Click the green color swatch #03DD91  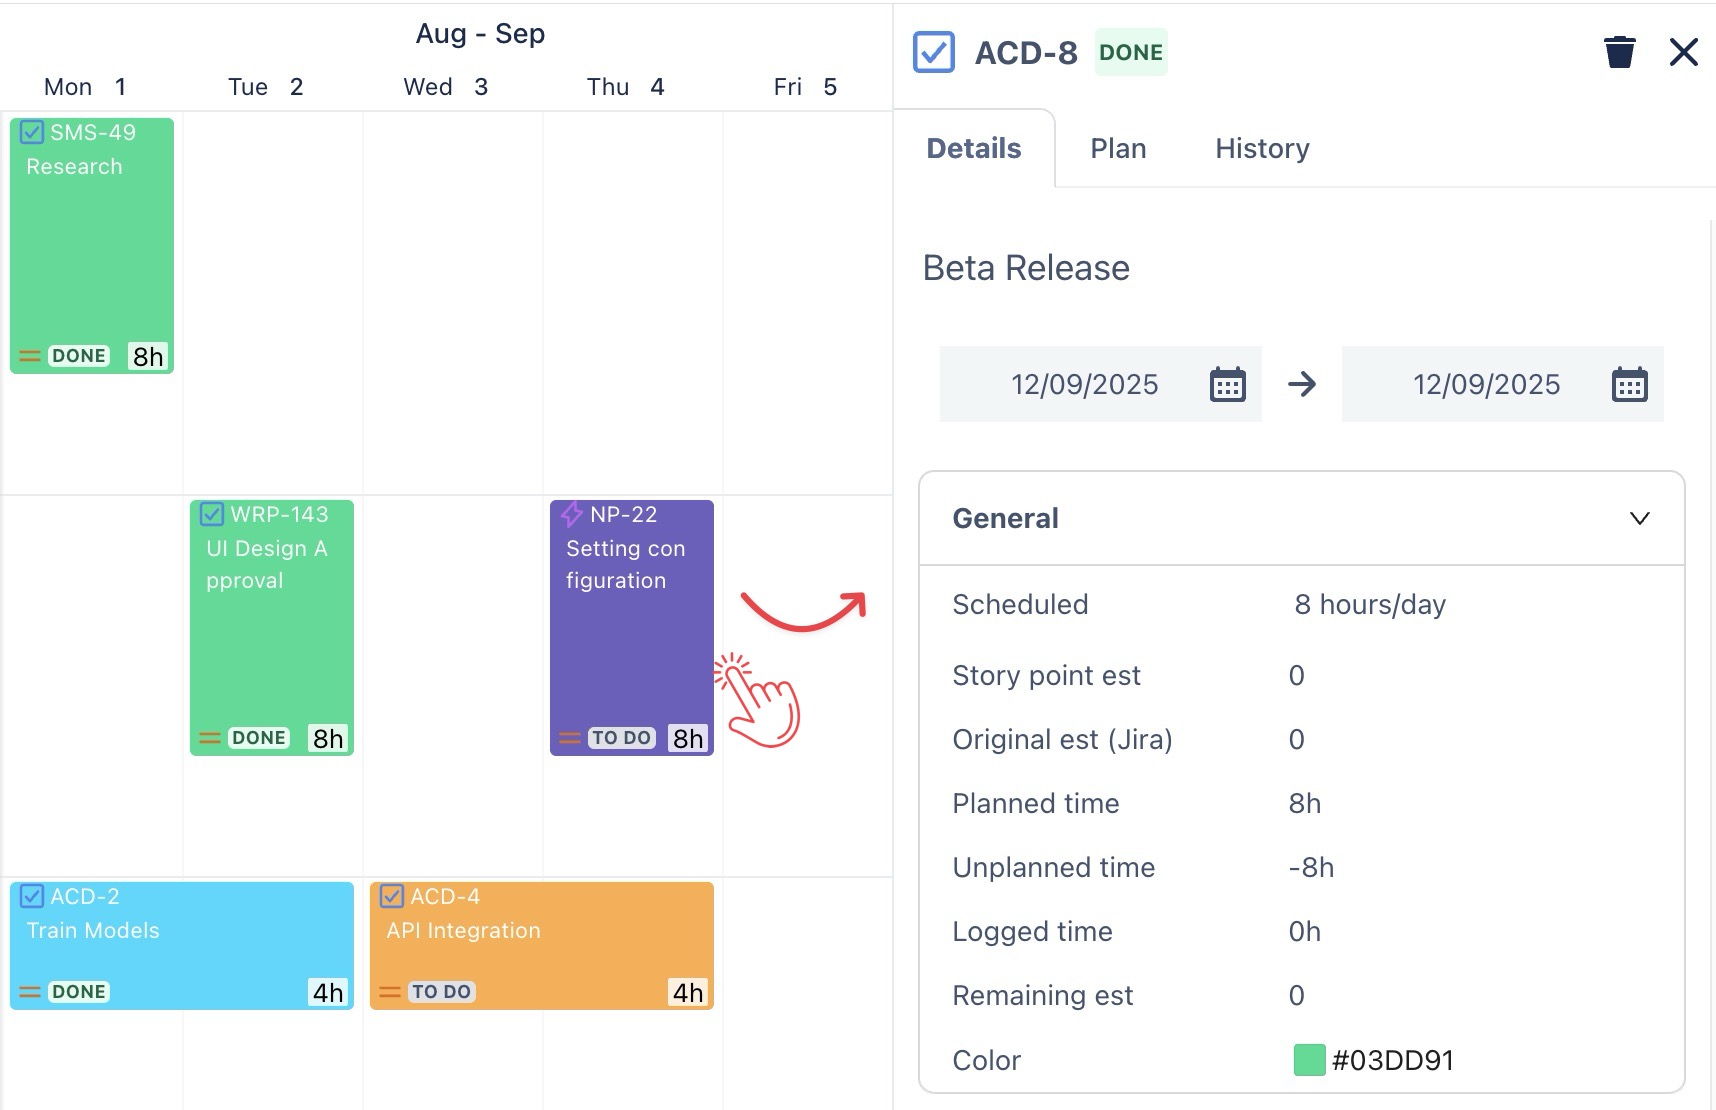(x=1309, y=1060)
